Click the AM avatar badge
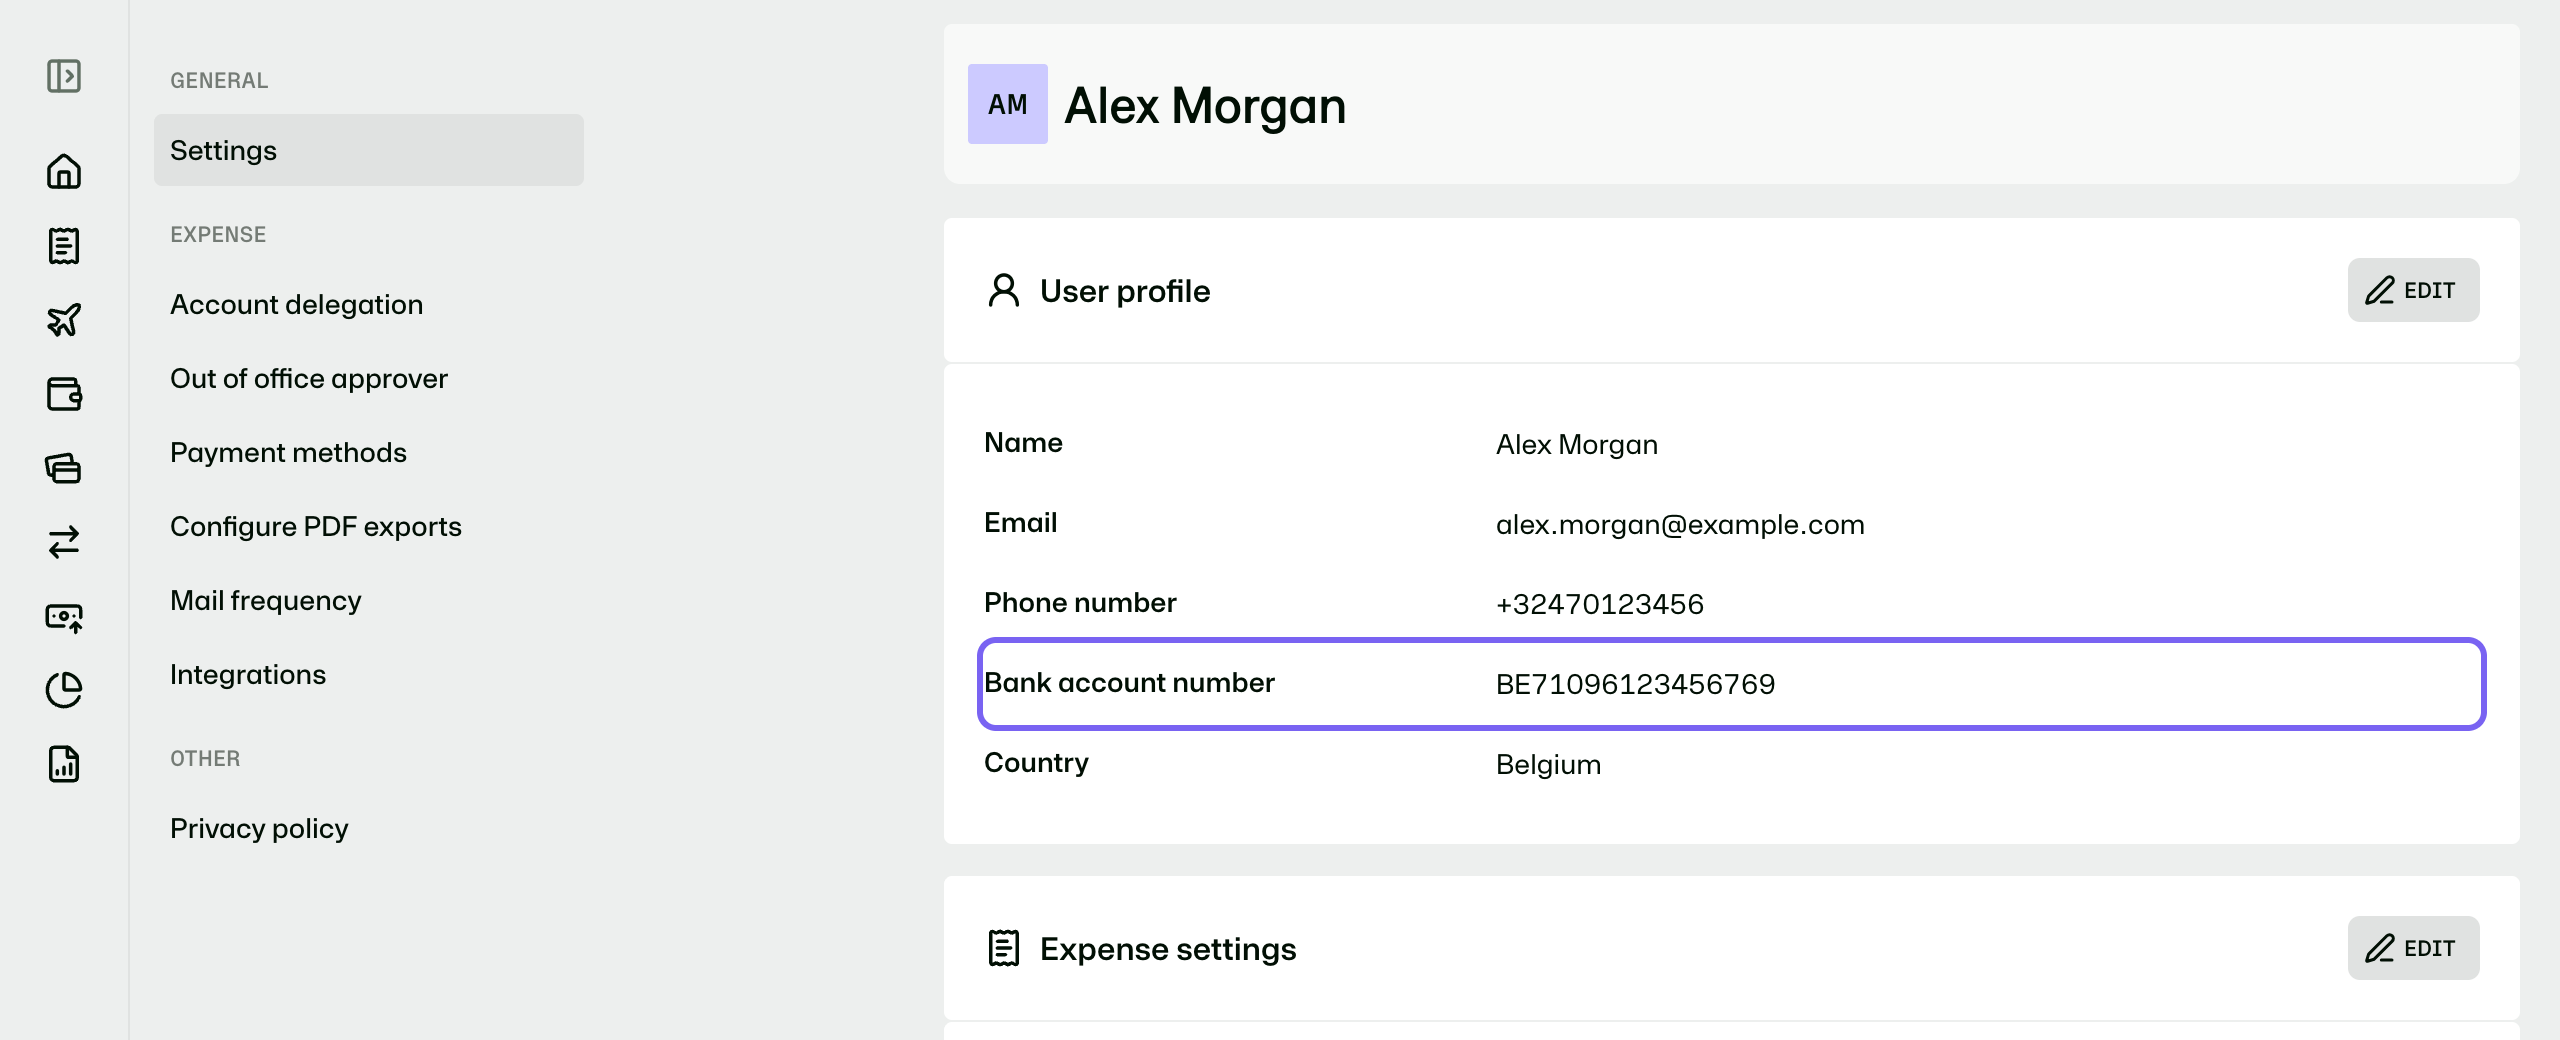The width and height of the screenshot is (2560, 1040). pos(1007,104)
